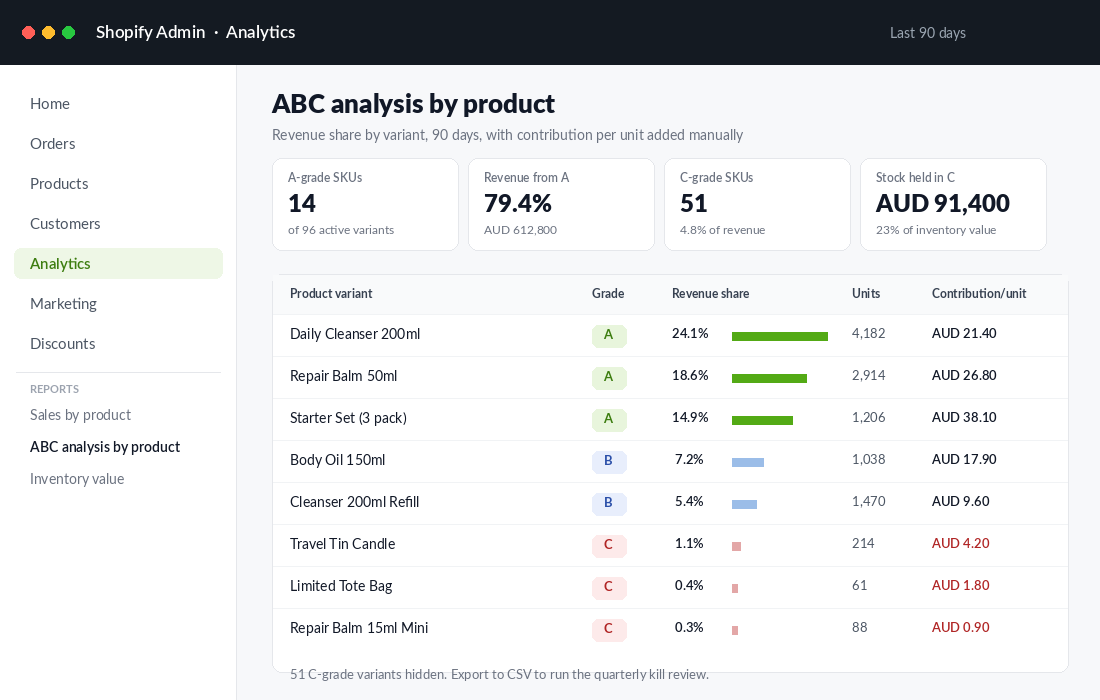This screenshot has height=700, width=1100.
Task: Click the AUD 38.10 contribution value
Action: (x=964, y=418)
